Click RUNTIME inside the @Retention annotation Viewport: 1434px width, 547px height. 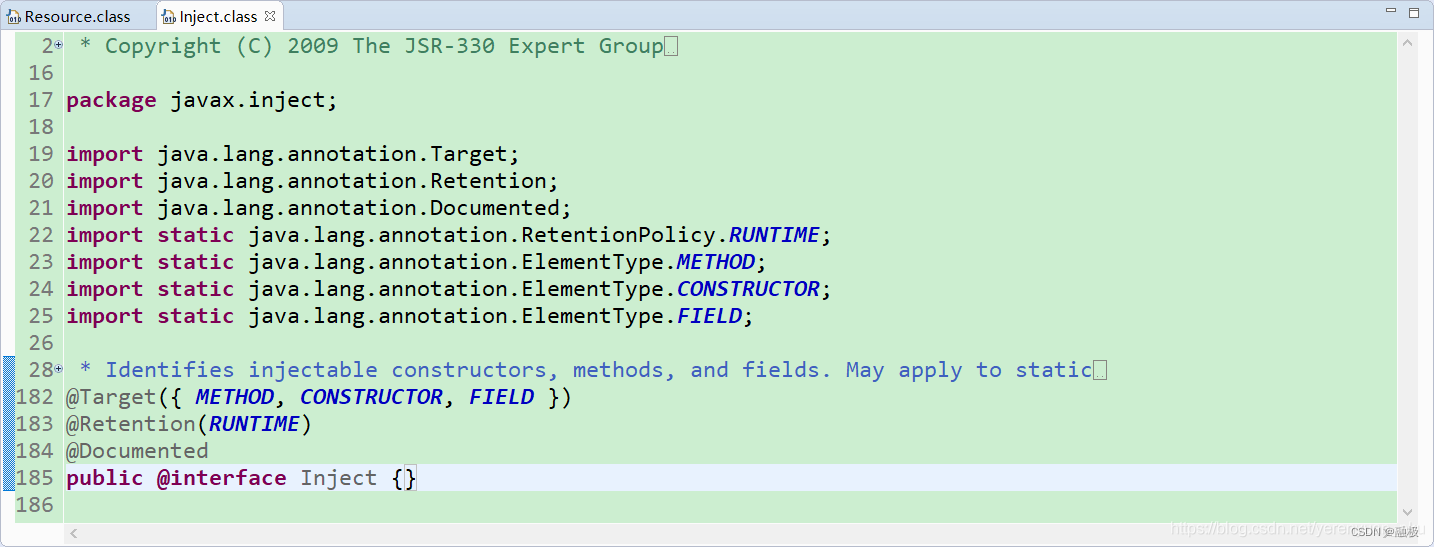[254, 424]
